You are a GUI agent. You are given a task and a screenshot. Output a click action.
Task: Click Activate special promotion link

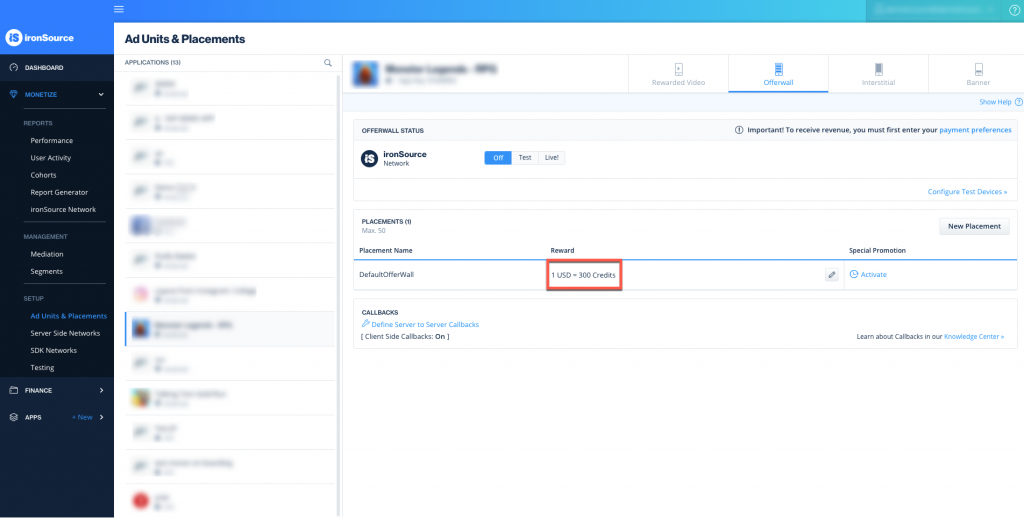click(873, 274)
